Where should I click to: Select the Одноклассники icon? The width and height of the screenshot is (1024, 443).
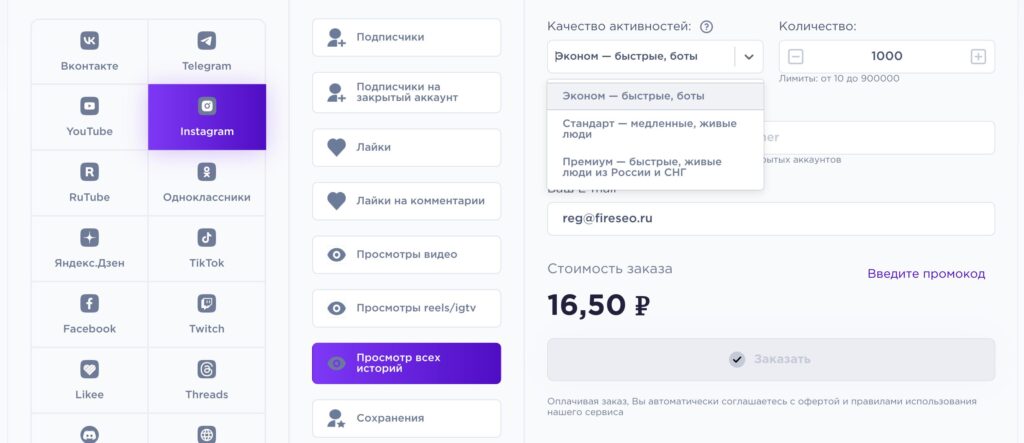[206, 172]
